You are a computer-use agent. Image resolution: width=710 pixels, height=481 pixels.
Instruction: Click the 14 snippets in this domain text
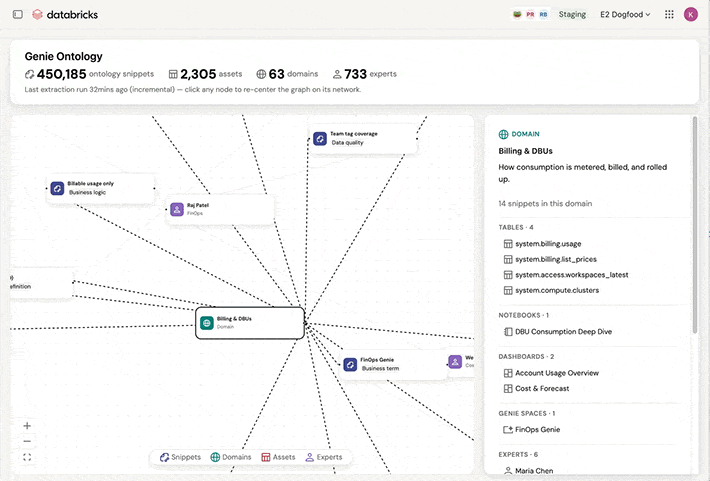(545, 203)
